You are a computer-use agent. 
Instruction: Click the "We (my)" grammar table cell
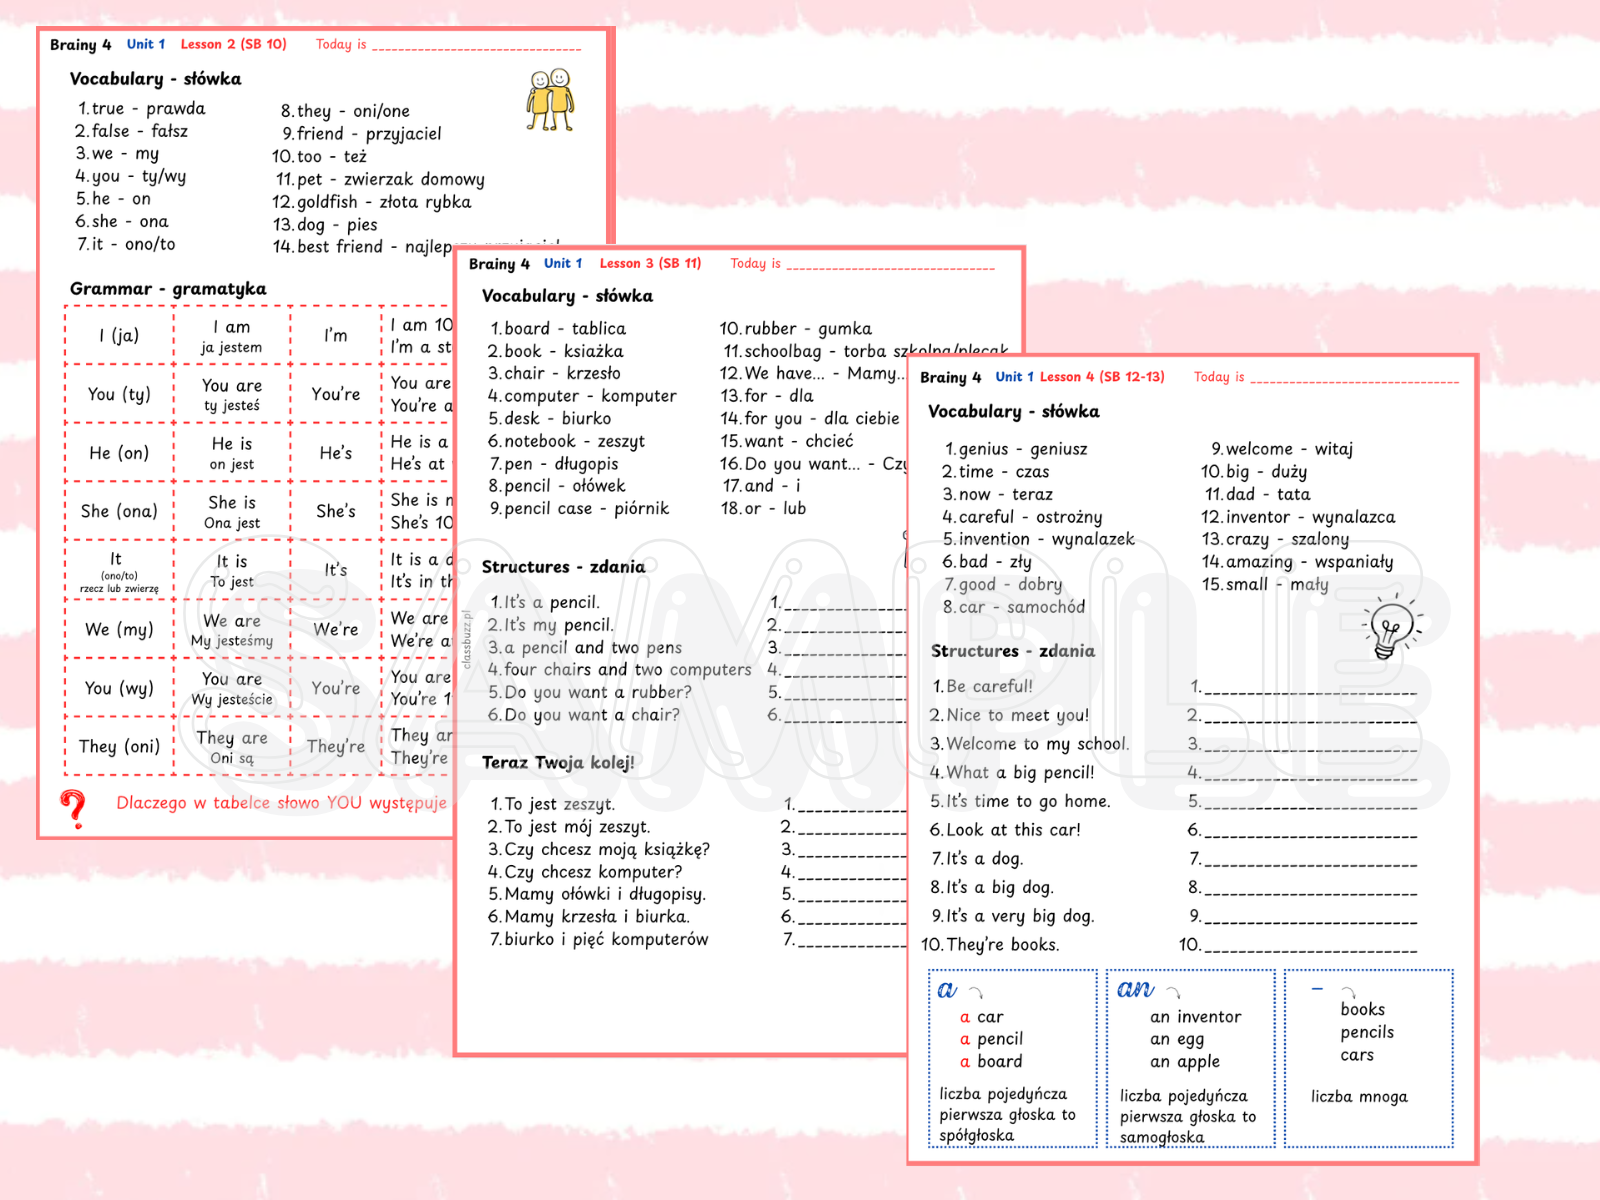click(119, 629)
